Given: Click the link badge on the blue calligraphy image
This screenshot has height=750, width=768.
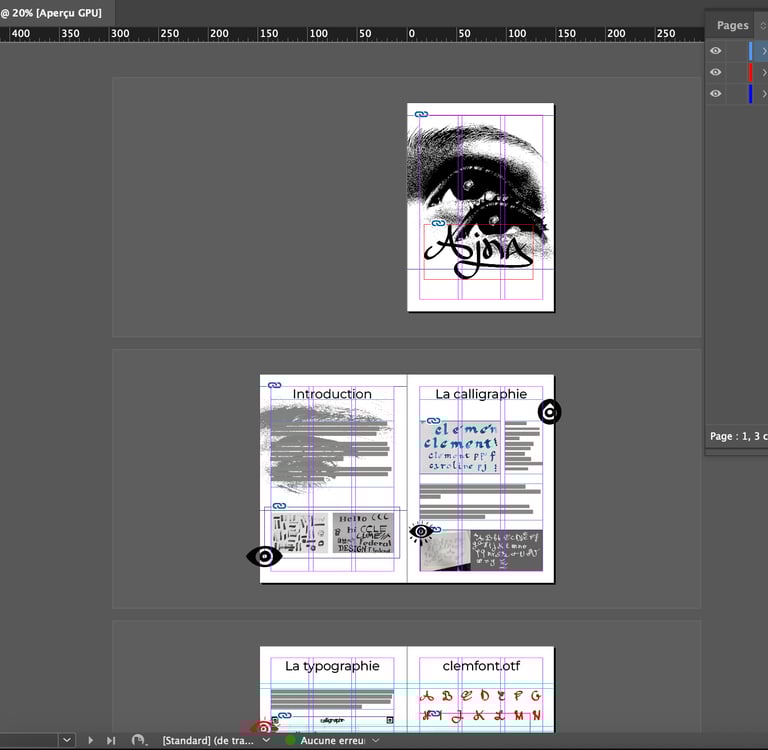Looking at the screenshot, I should (x=433, y=420).
